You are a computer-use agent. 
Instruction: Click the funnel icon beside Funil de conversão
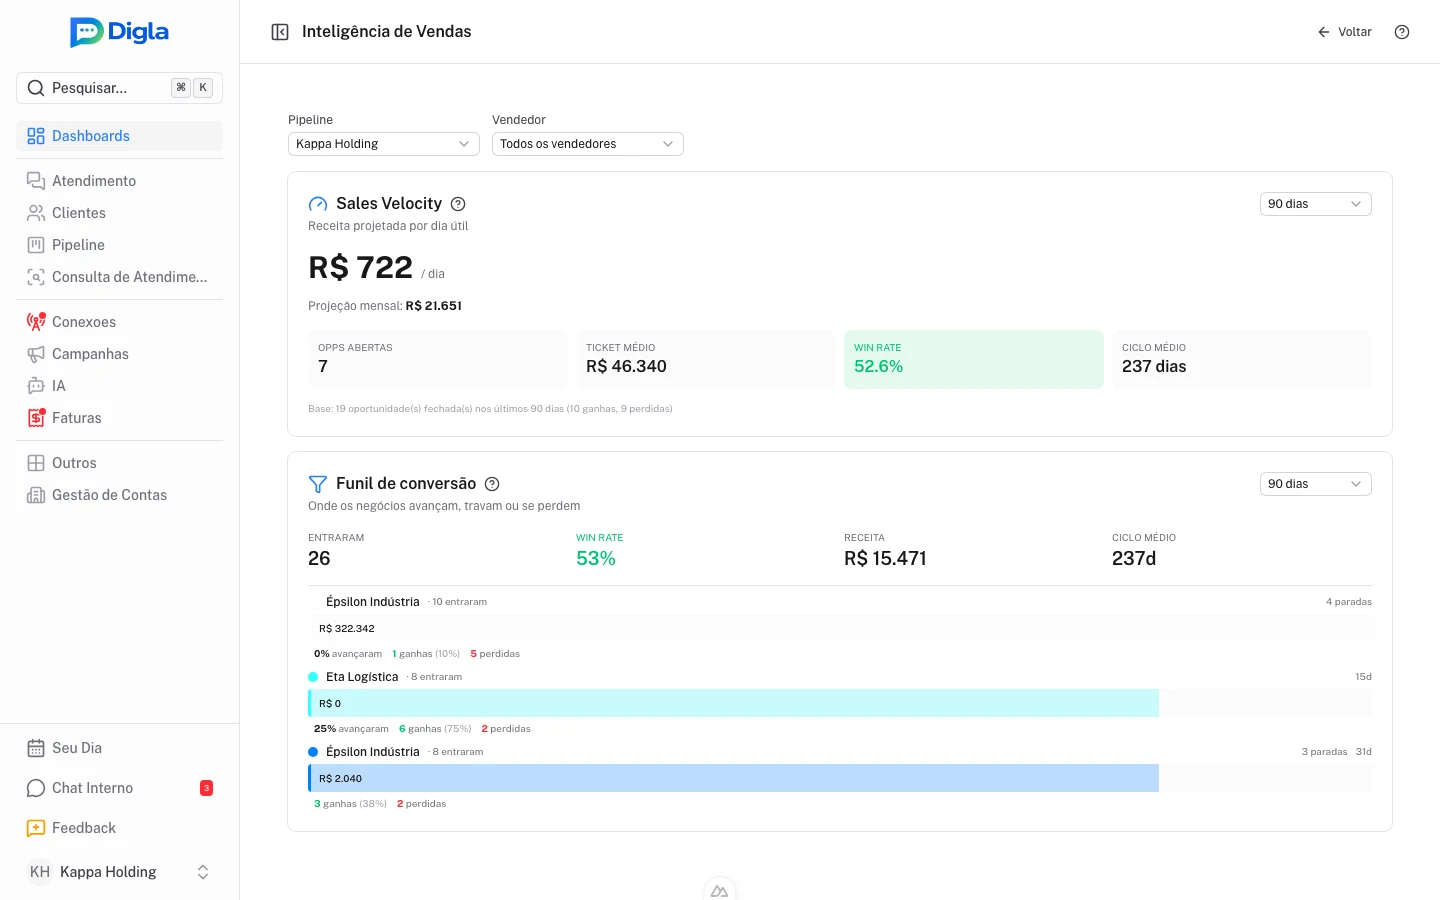[318, 484]
